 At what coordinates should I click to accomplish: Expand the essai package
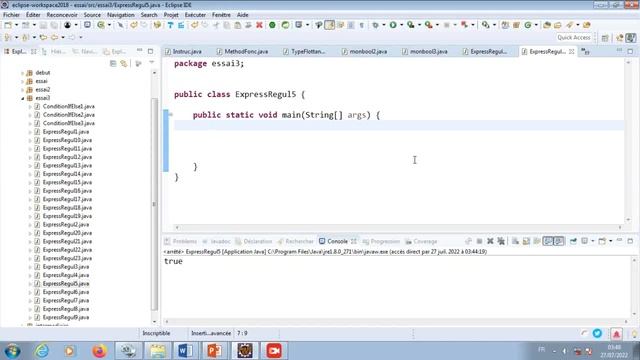point(22,81)
